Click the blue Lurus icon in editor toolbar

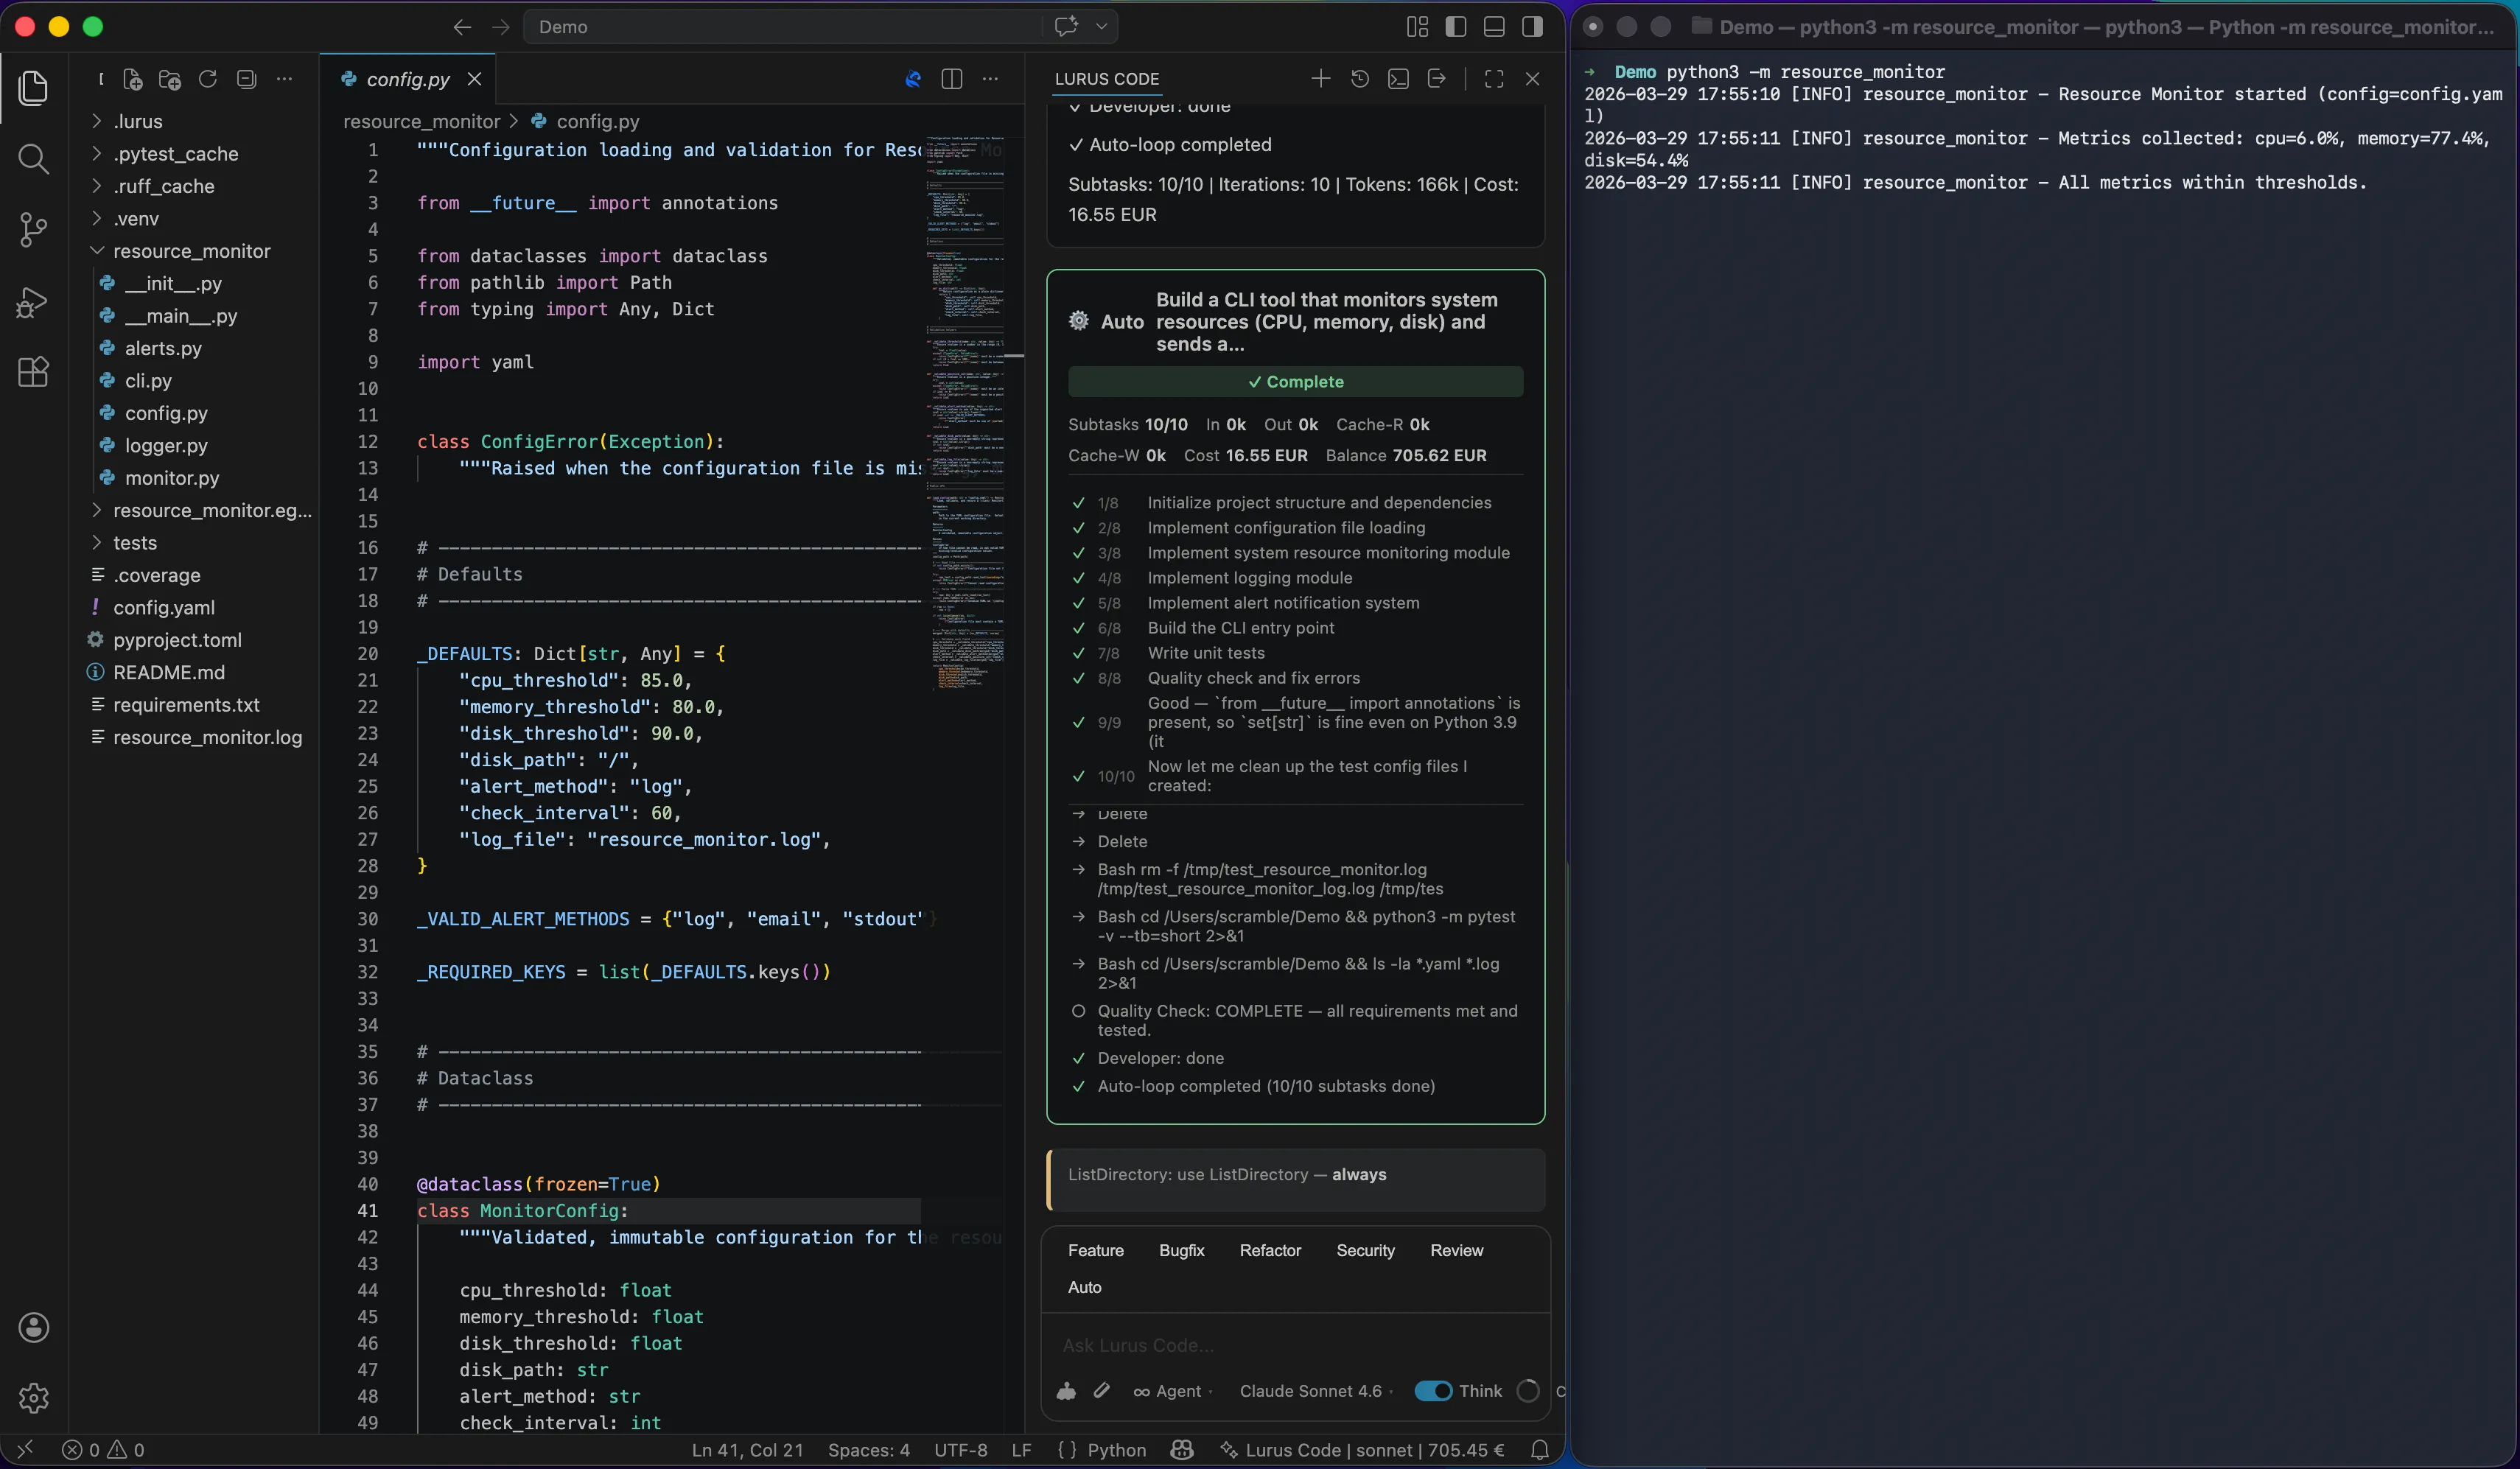[x=913, y=79]
